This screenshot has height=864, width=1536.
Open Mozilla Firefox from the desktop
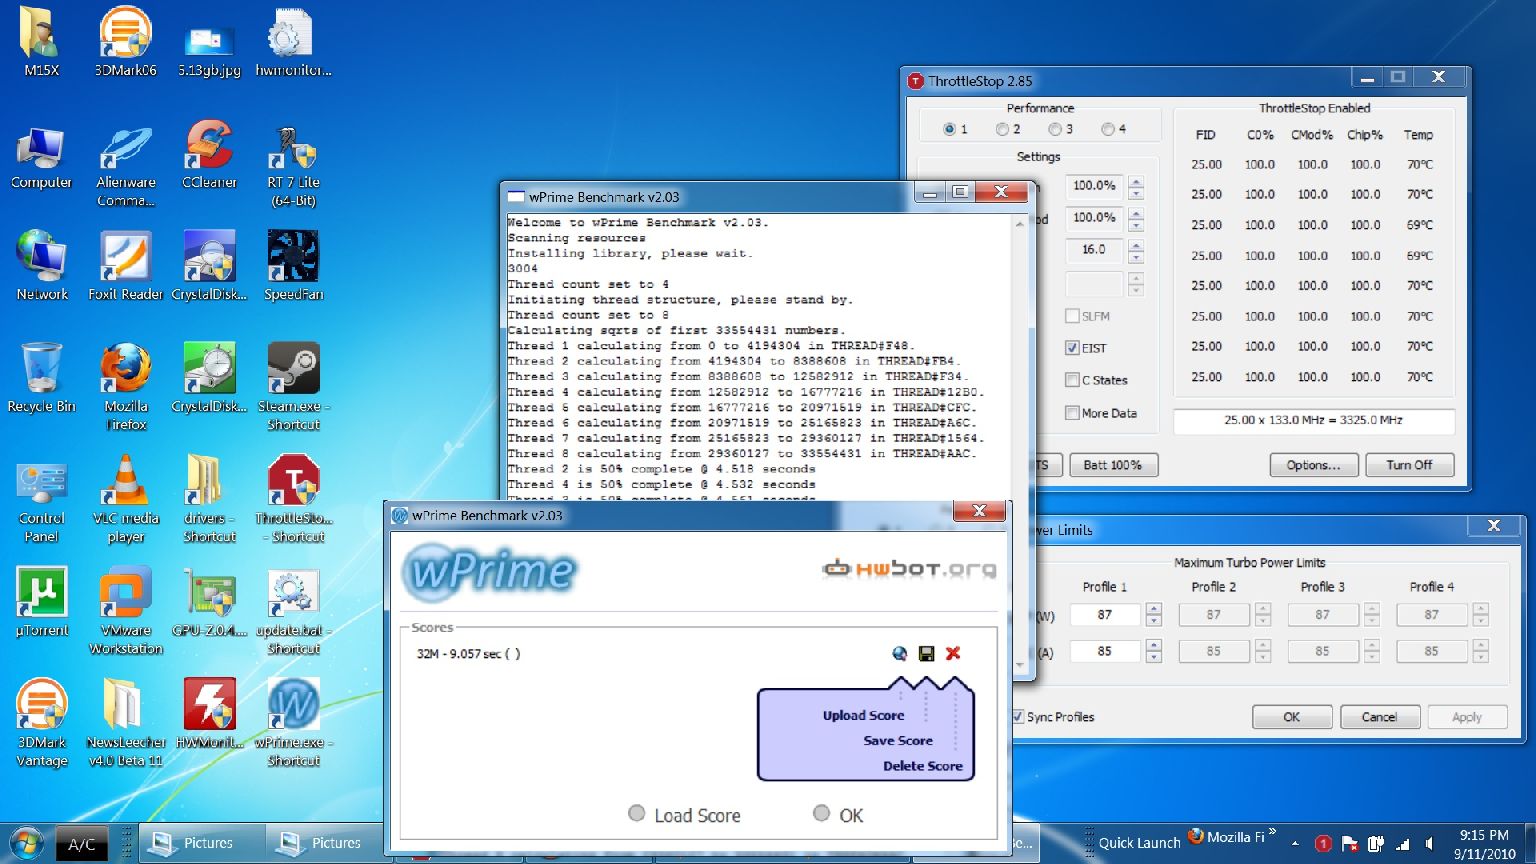pos(125,386)
